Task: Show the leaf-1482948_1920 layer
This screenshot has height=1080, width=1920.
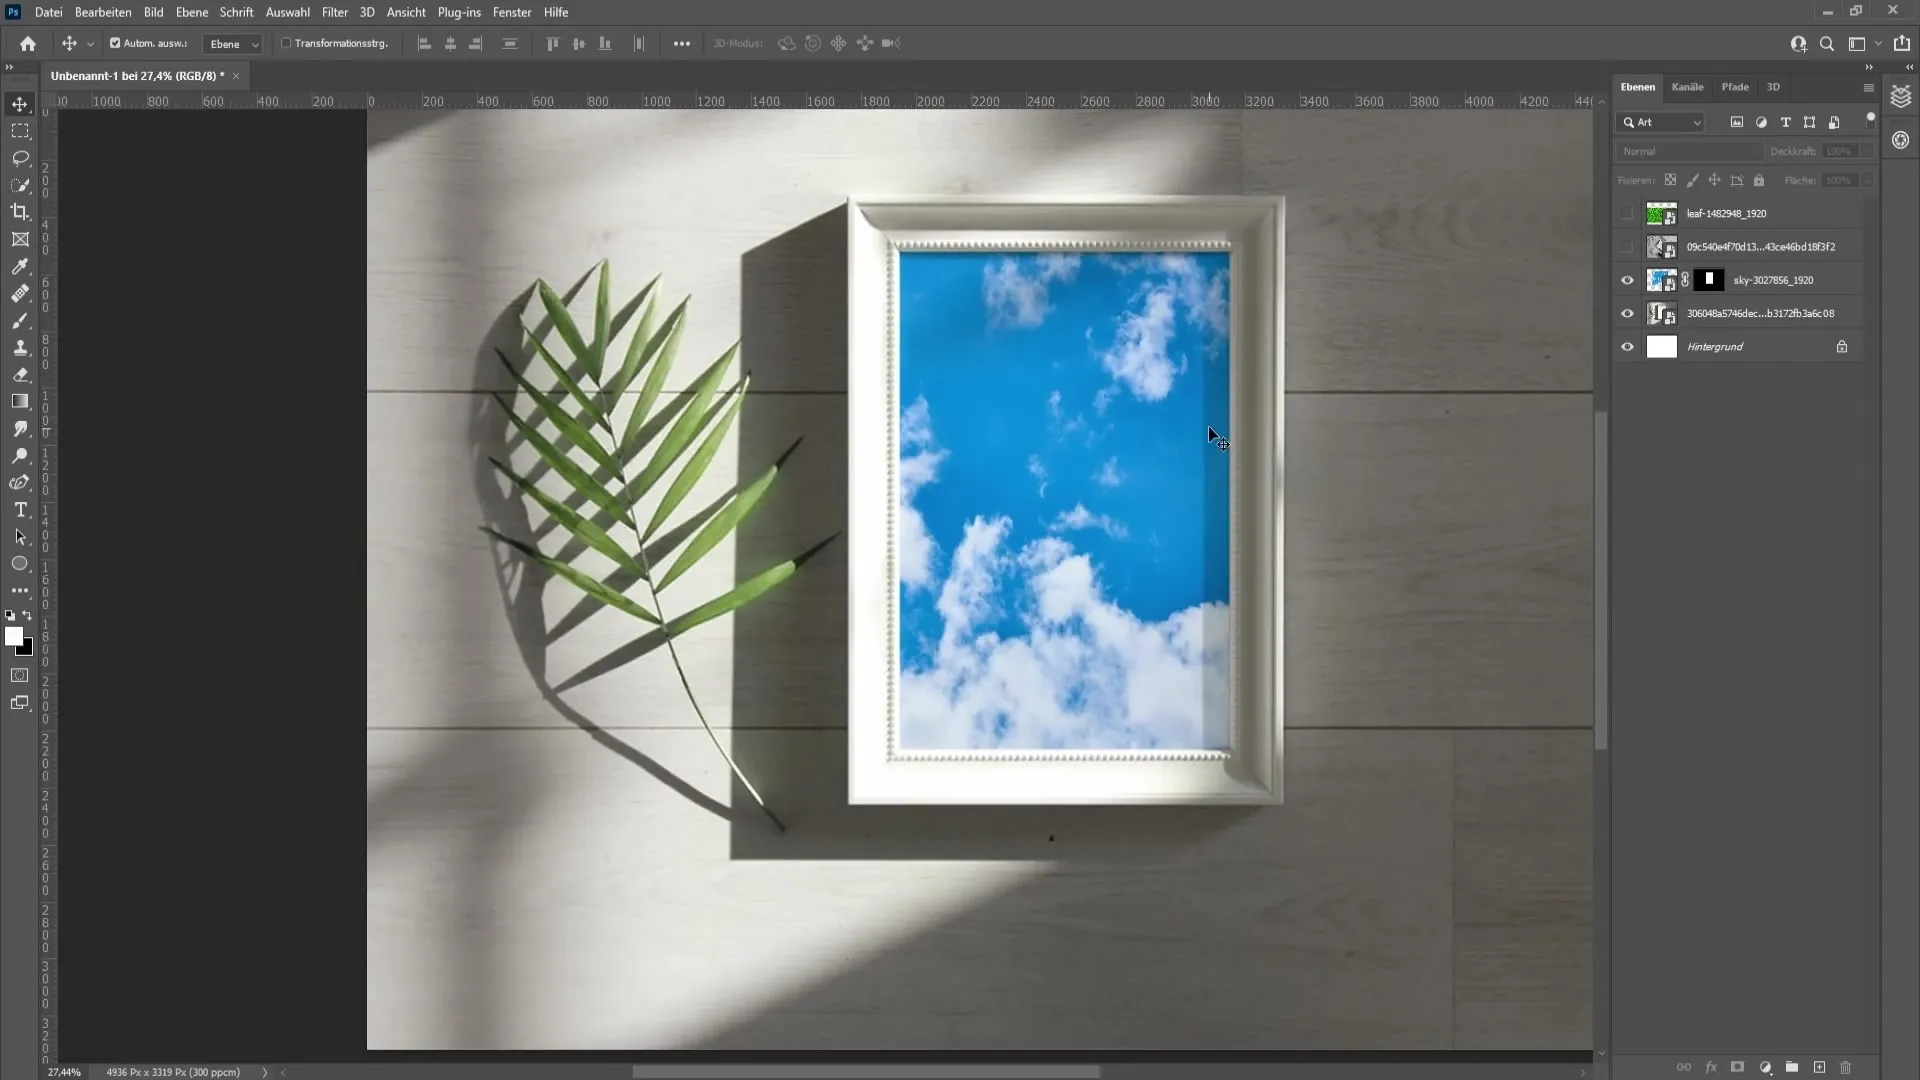Action: [x=1627, y=213]
